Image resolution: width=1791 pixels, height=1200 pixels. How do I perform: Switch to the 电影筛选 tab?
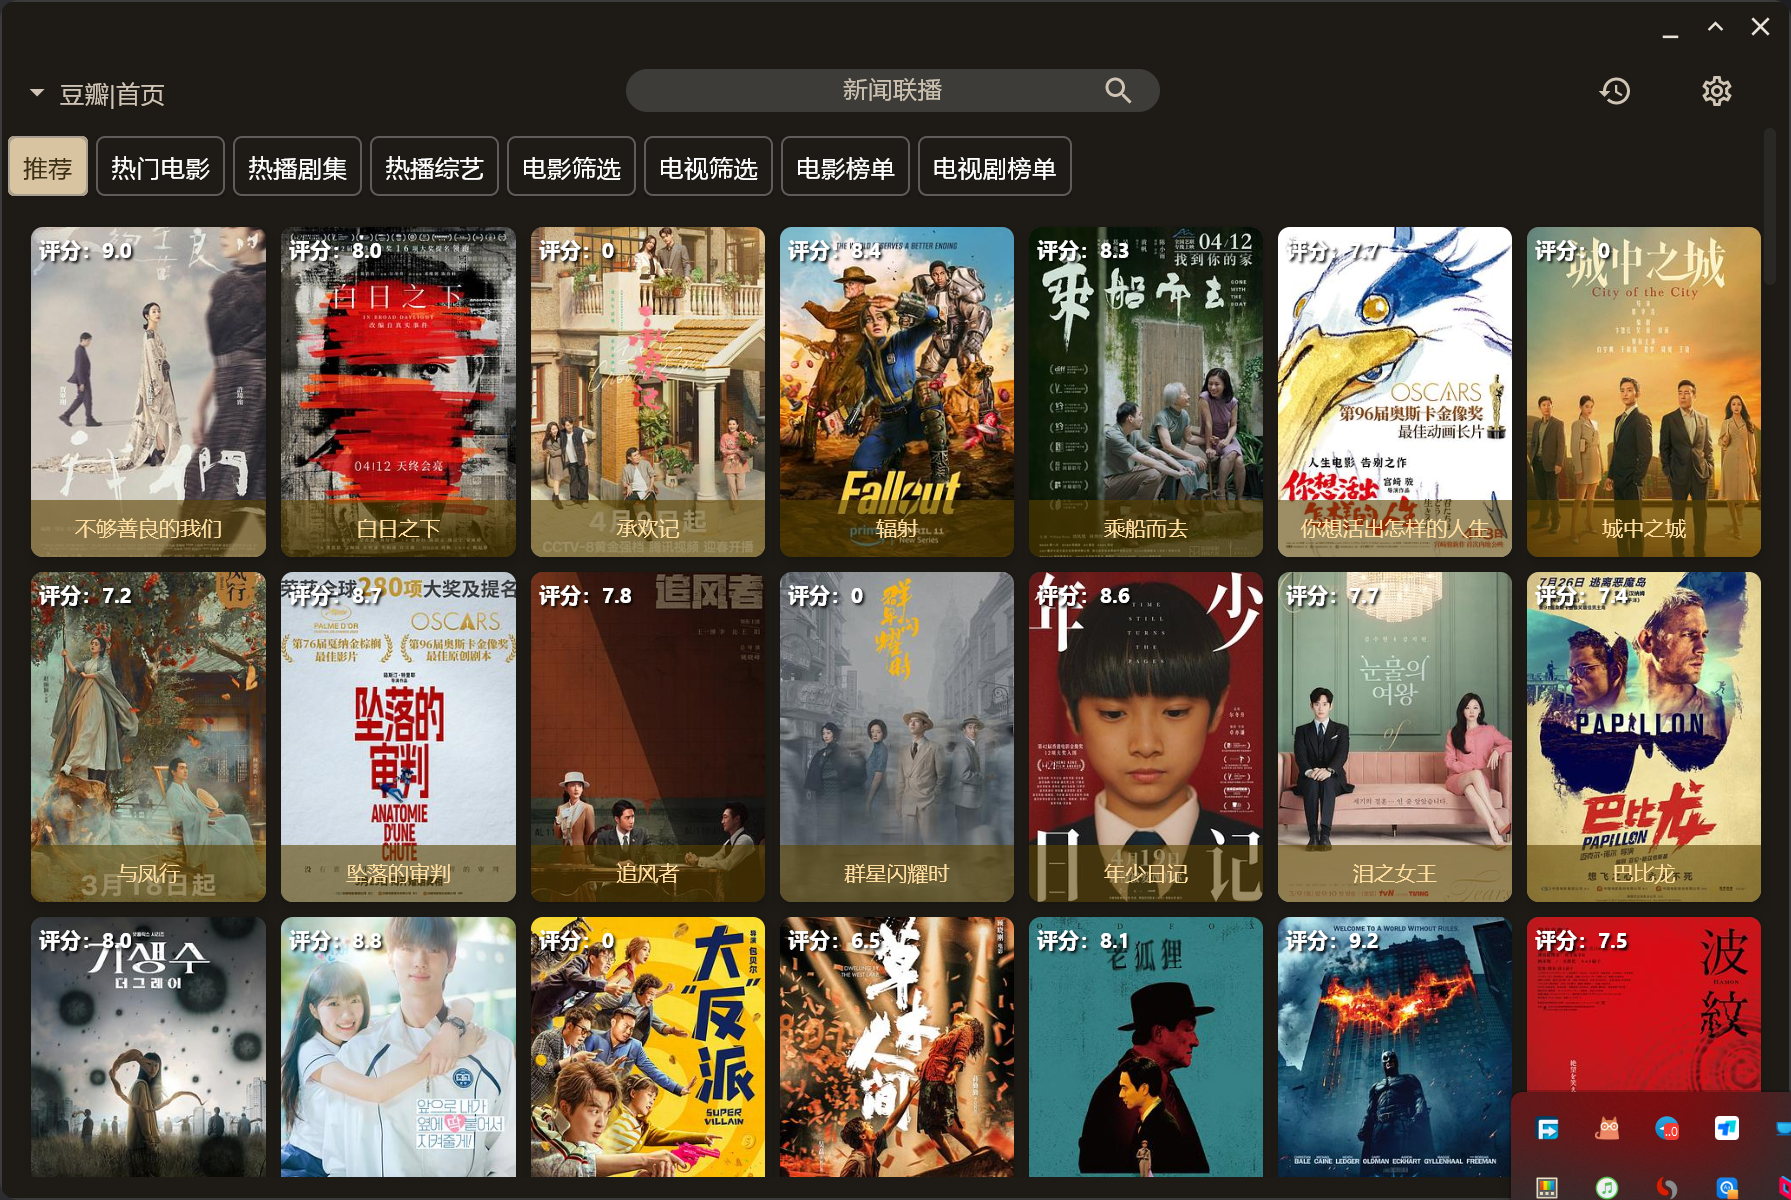point(571,167)
